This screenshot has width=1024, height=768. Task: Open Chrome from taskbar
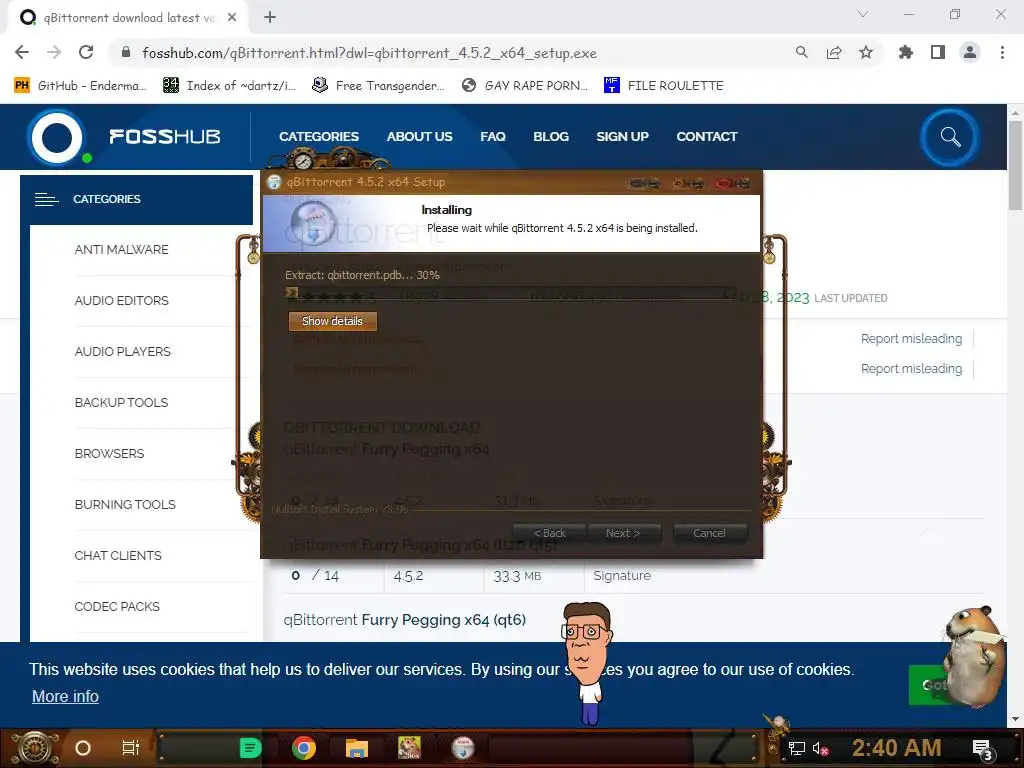pyautogui.click(x=304, y=748)
